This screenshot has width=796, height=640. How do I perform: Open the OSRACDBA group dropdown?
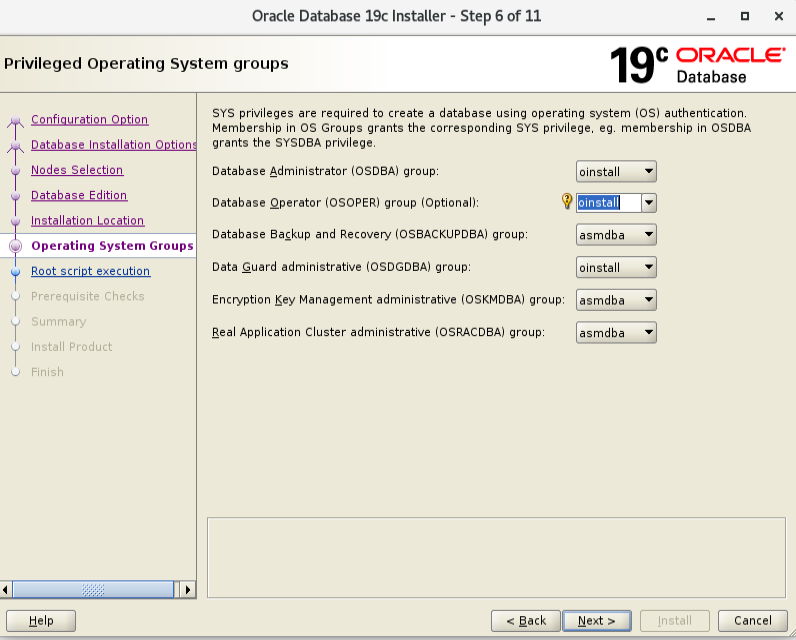pyautogui.click(x=616, y=332)
